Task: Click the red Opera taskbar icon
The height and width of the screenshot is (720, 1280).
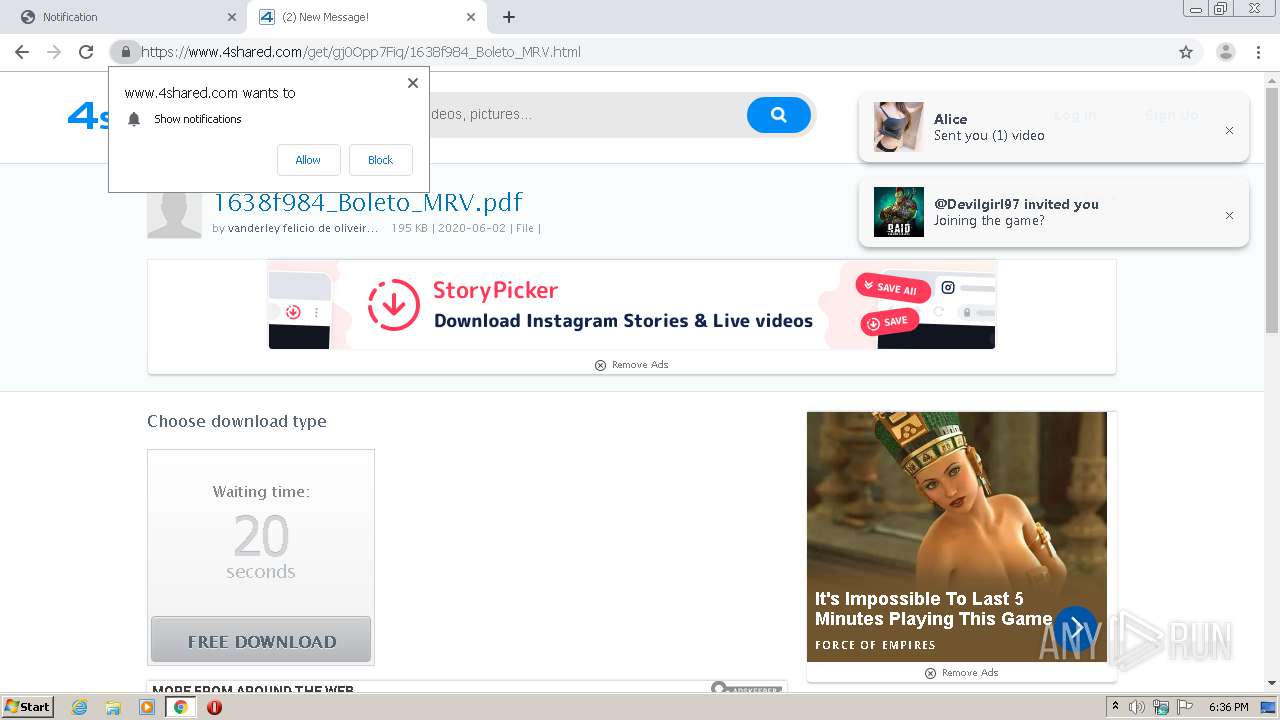Action: pos(214,707)
